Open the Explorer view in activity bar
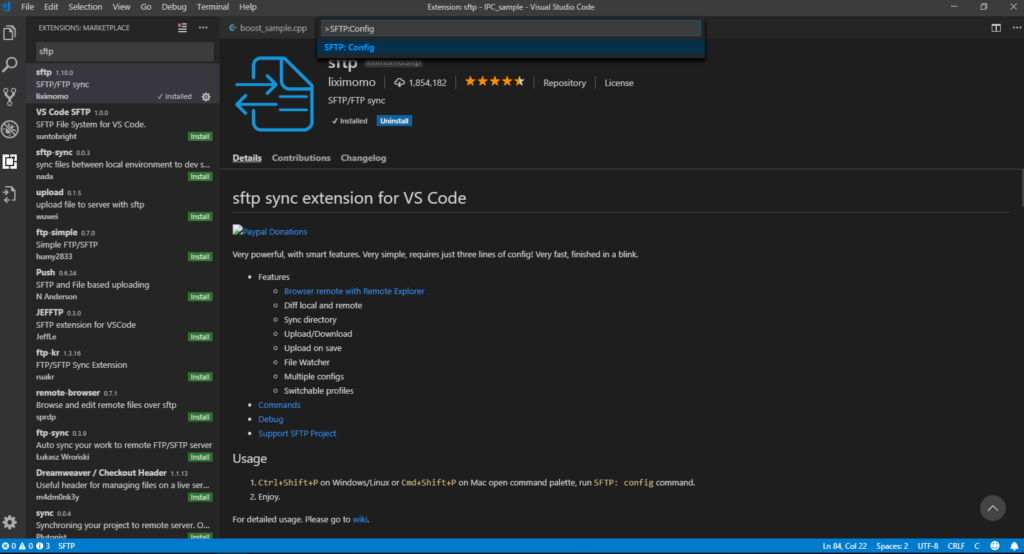1024x554 pixels. pos(10,32)
